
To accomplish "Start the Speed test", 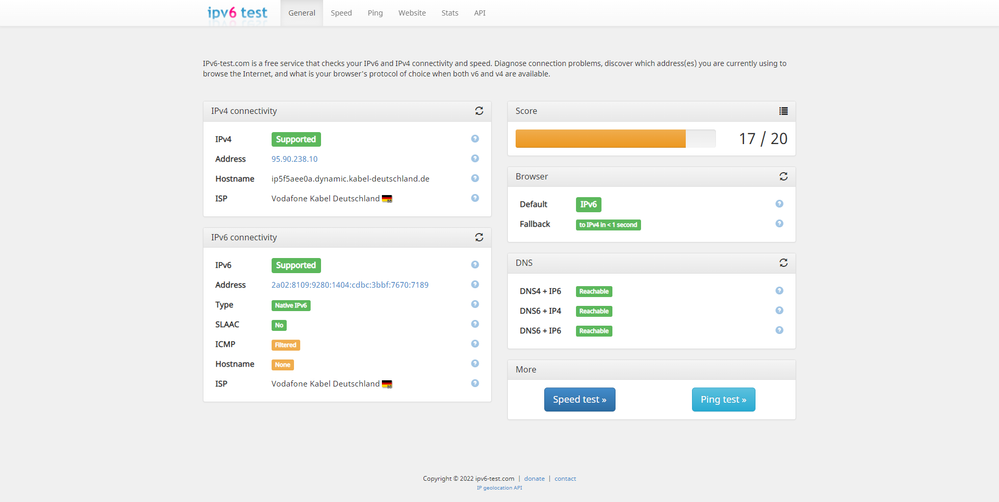I will point(580,399).
